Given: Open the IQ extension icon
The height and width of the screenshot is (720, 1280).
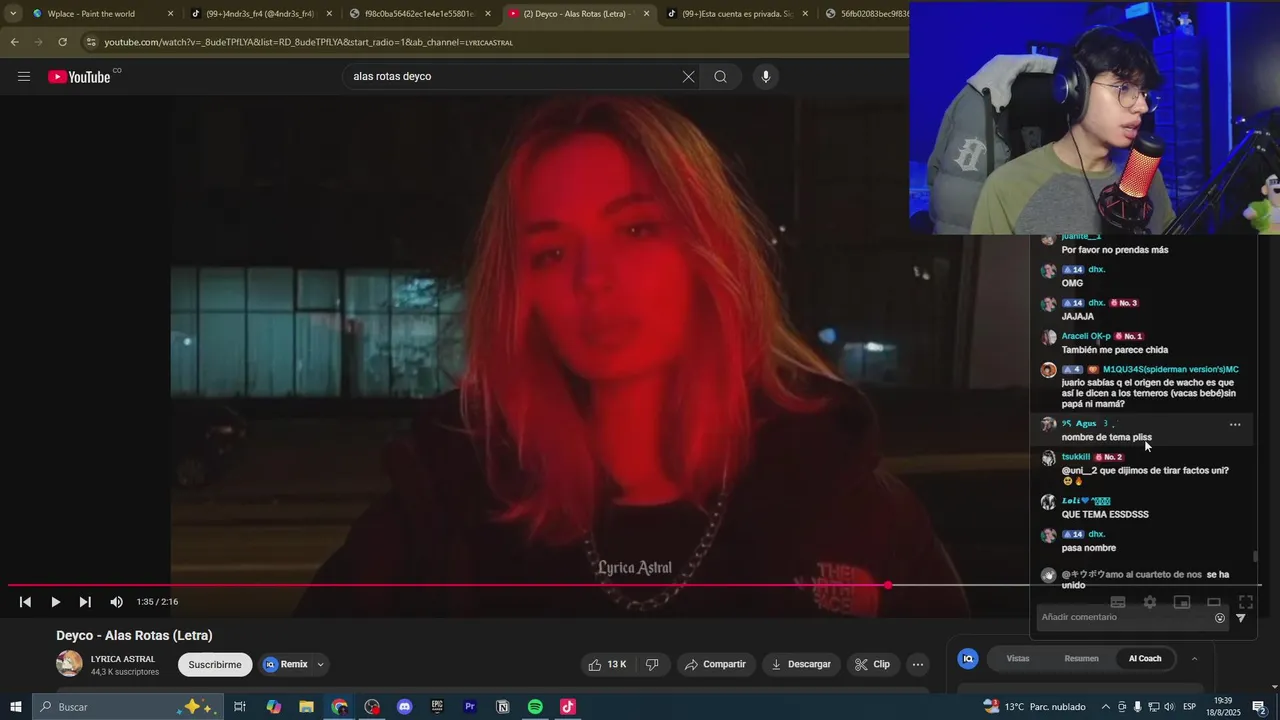Looking at the screenshot, I should point(968,658).
